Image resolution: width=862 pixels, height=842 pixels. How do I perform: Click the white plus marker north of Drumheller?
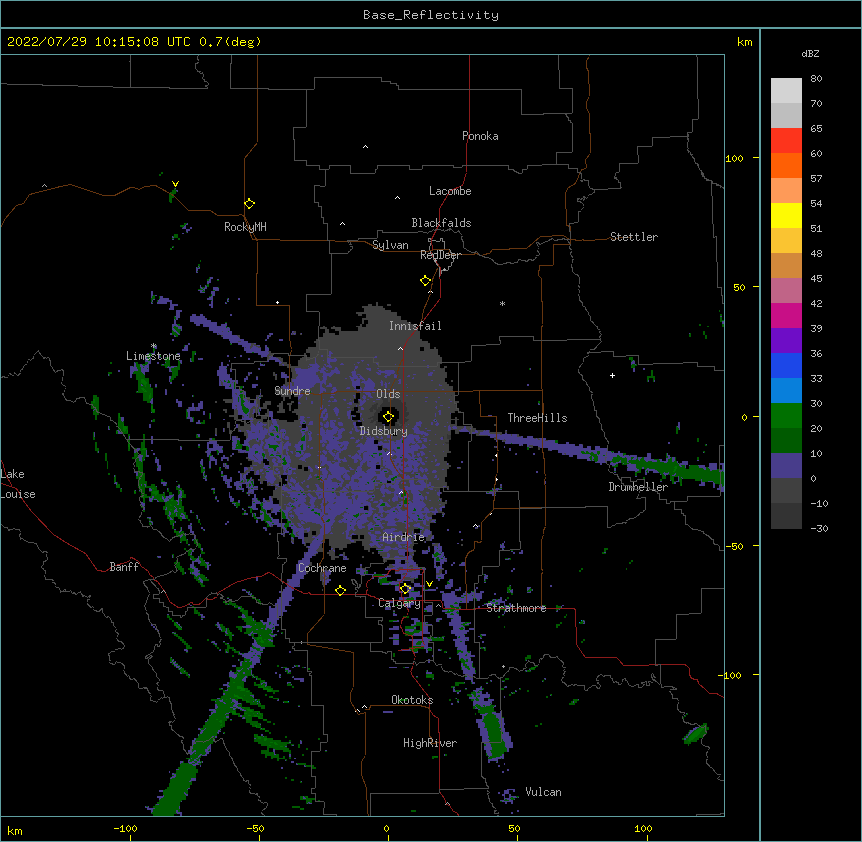[x=612, y=375]
